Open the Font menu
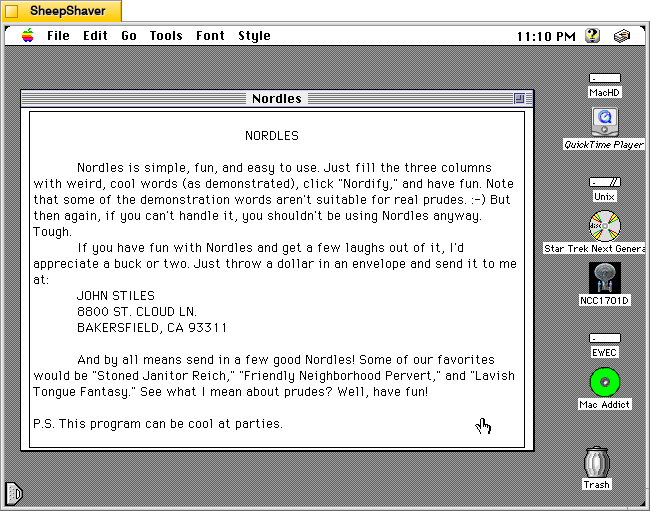This screenshot has width=650, height=511. point(211,36)
